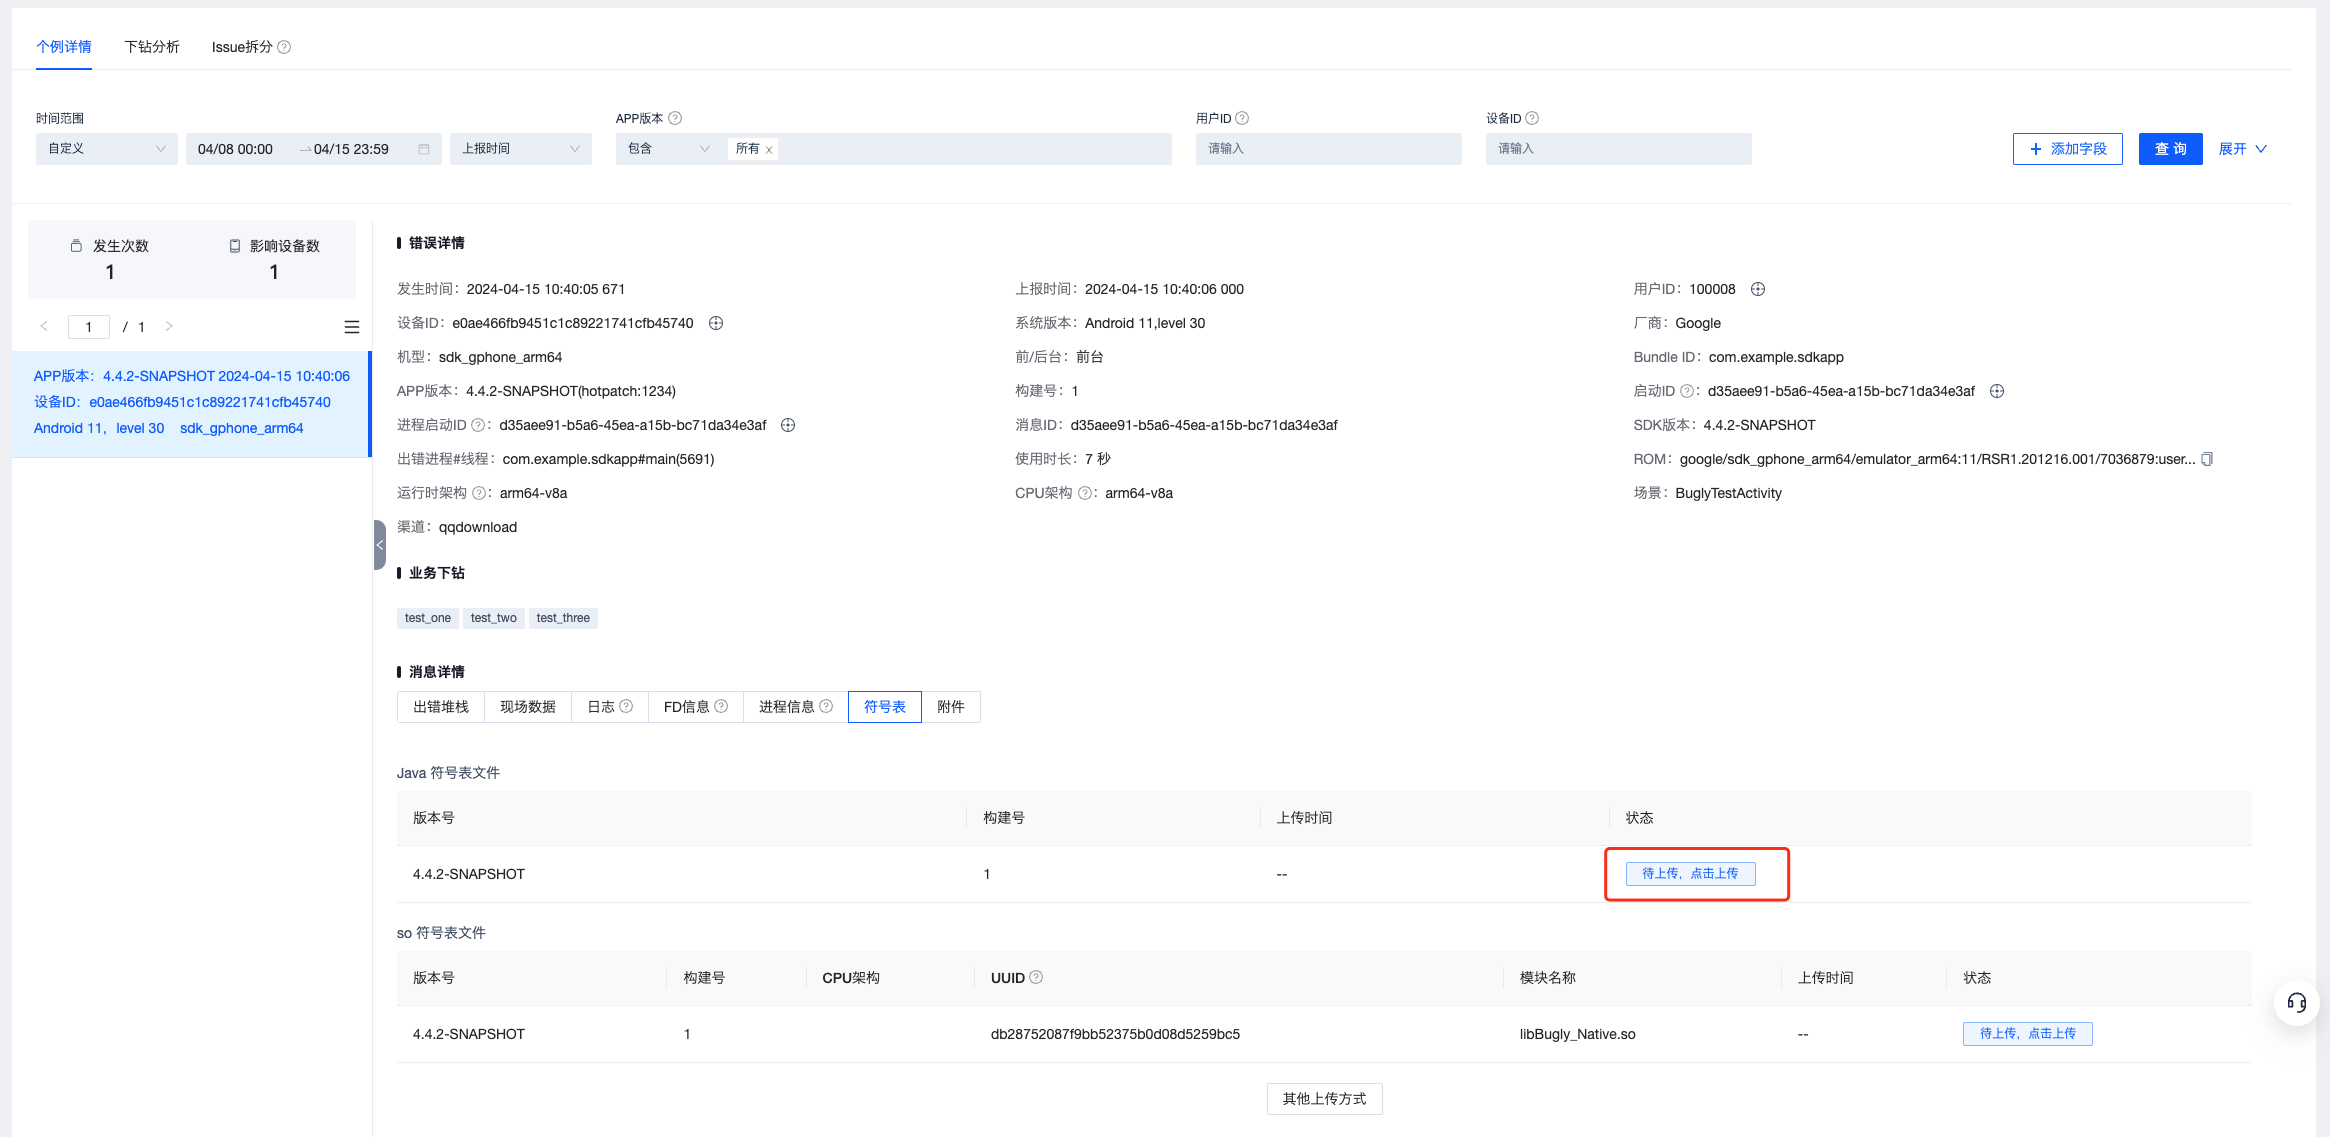Select the 现场数据 tab
Screen dimensions: 2330x1137
(x=528, y=707)
